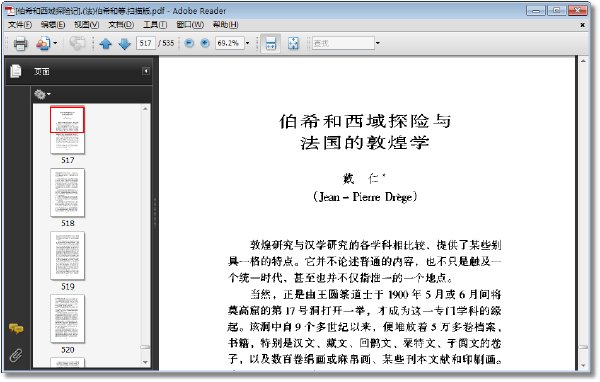Image resolution: width=600 pixels, height=382 pixels.
Task: Open dropdown arrow beside create PDF icon
Action: (x=55, y=43)
